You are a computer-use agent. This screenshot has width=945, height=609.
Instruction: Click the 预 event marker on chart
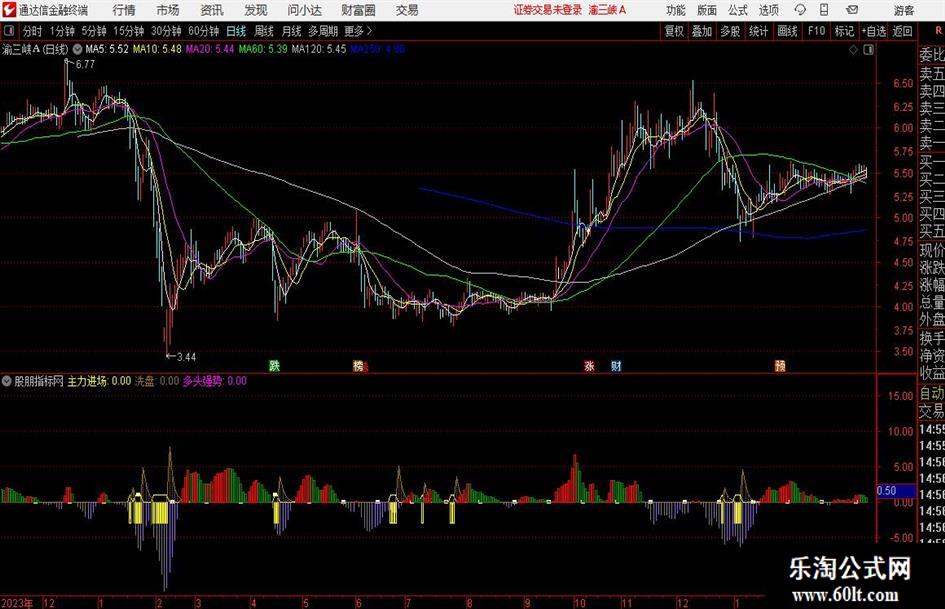[780, 365]
